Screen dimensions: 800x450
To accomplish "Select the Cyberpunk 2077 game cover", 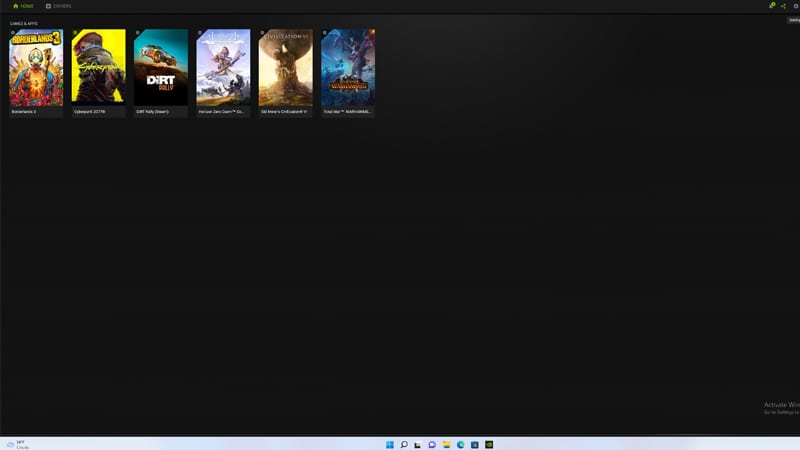I will click(x=98, y=68).
